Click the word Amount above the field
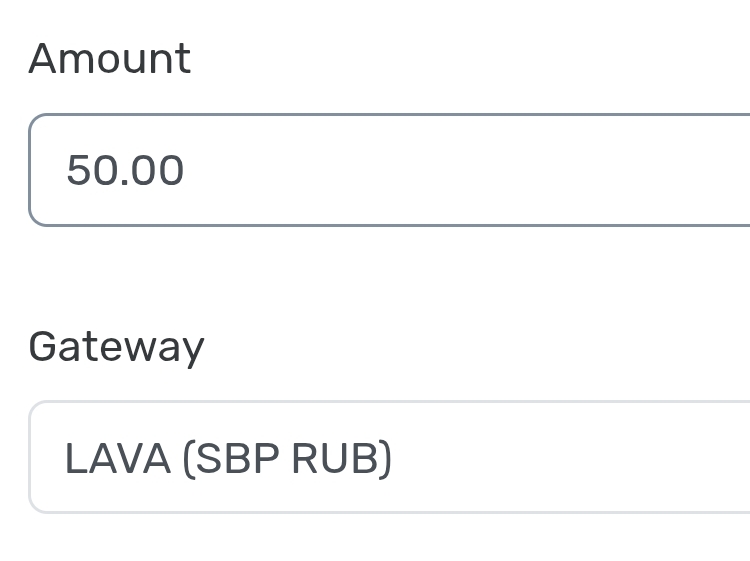 tap(109, 58)
